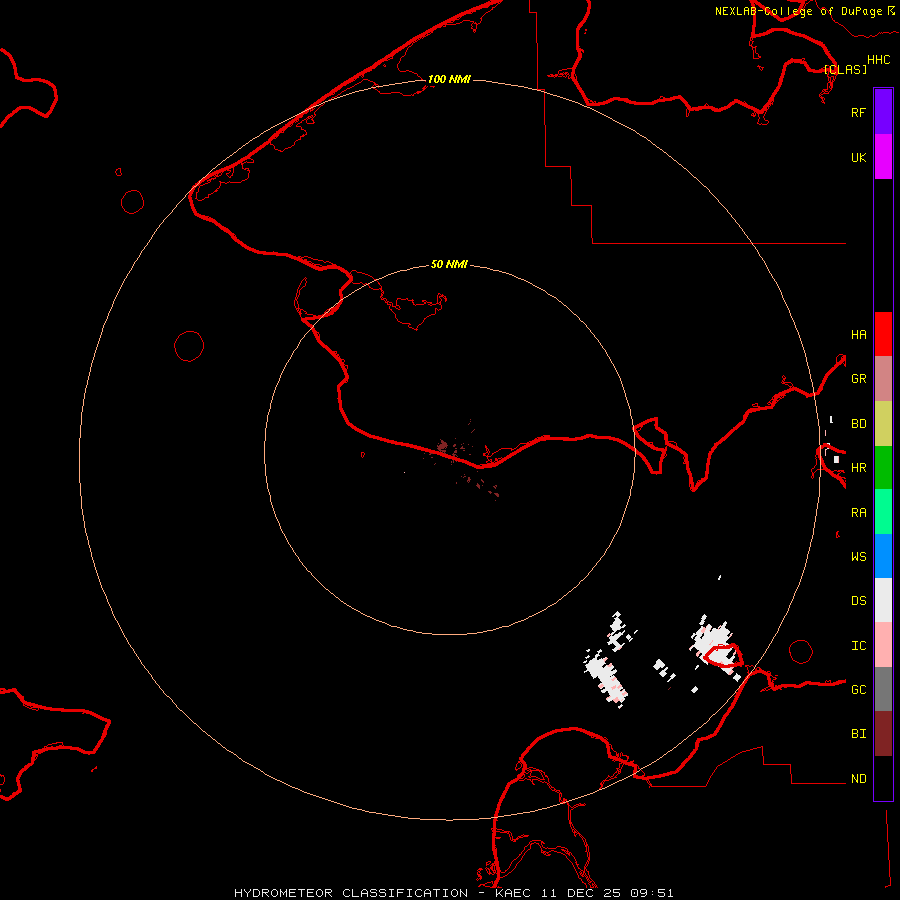Click the DS legend label
This screenshot has height=900, width=900.
tap(858, 601)
